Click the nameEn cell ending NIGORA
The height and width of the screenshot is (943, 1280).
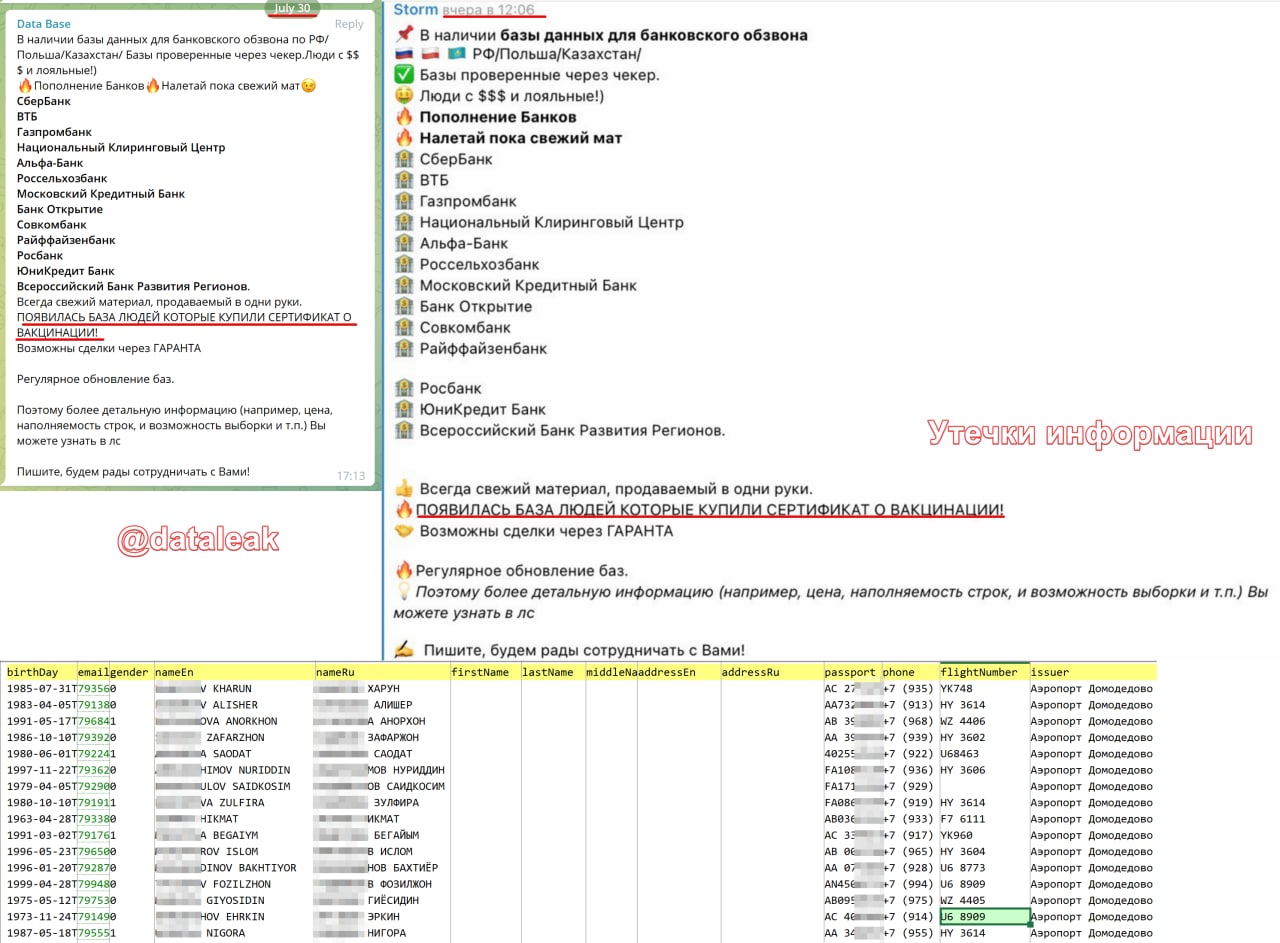click(x=233, y=933)
